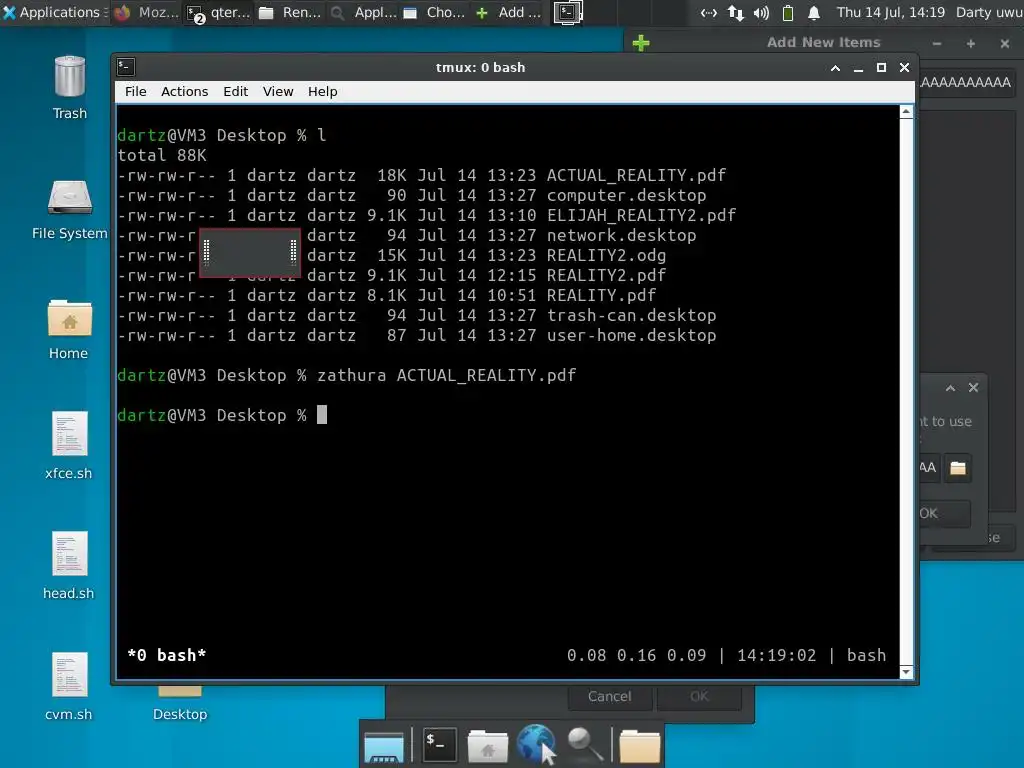The width and height of the screenshot is (1024, 768).
Task: Click the terminal window menu icon
Action: tap(126, 67)
